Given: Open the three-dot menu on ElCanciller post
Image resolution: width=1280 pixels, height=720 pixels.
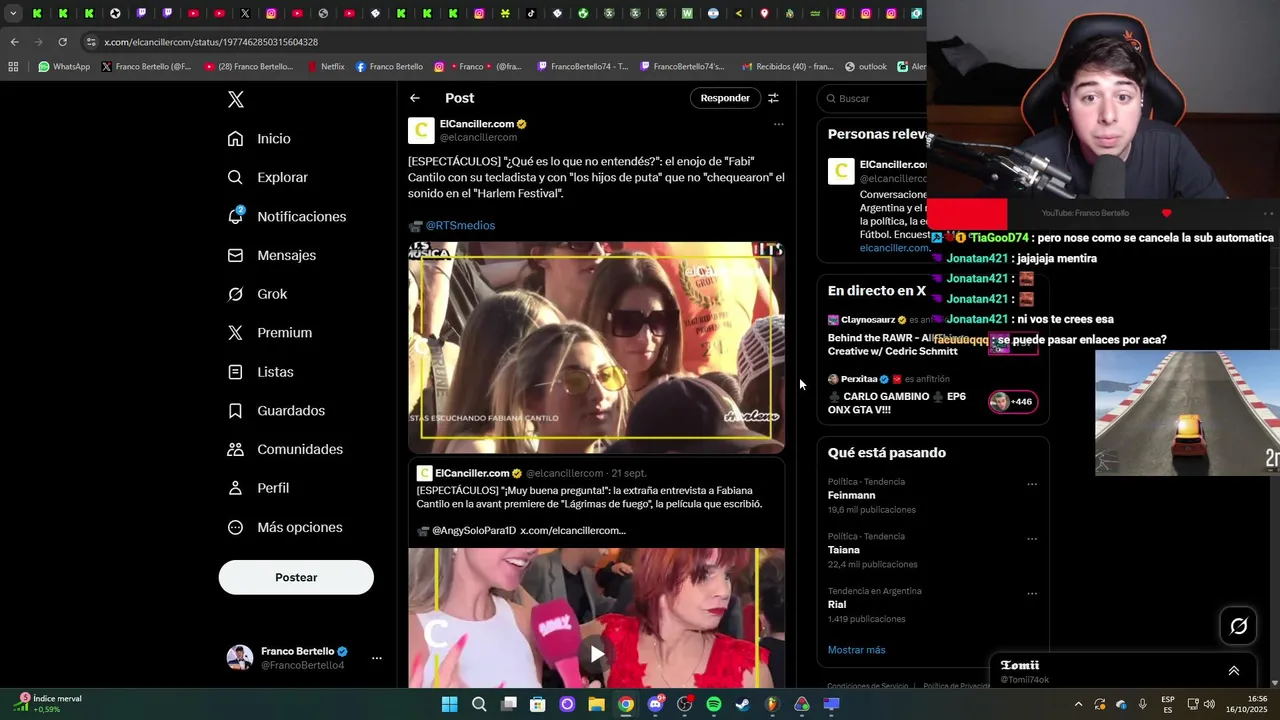Looking at the screenshot, I should (778, 125).
